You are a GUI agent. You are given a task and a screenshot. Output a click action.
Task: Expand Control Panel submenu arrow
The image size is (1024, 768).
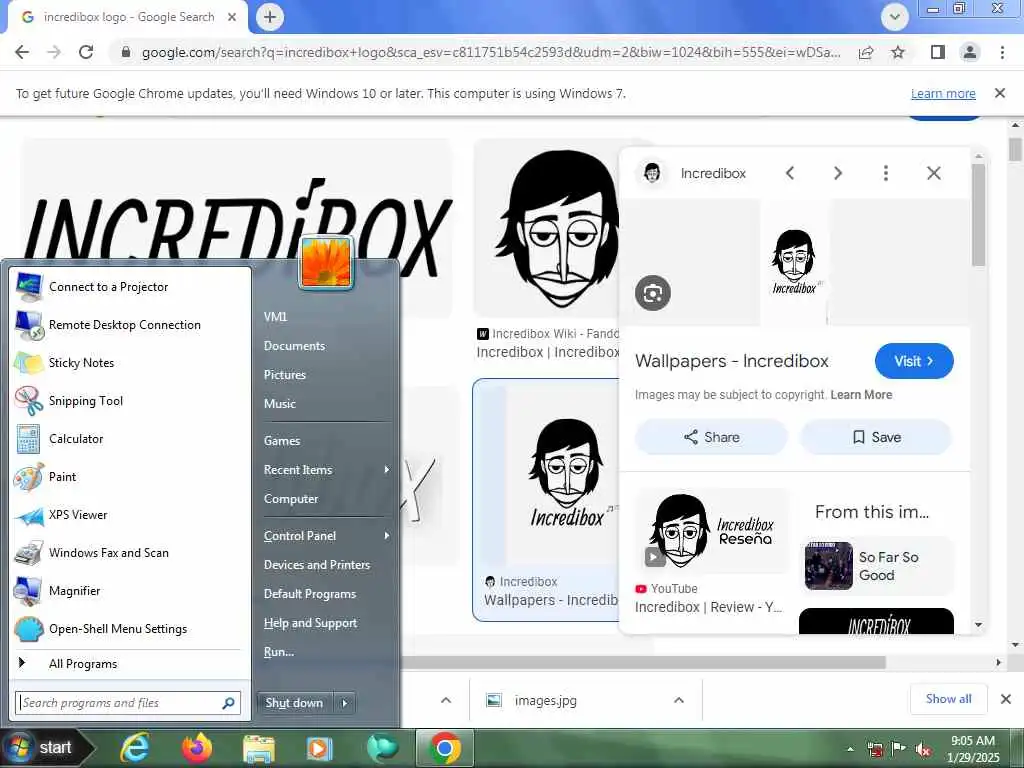(387, 536)
